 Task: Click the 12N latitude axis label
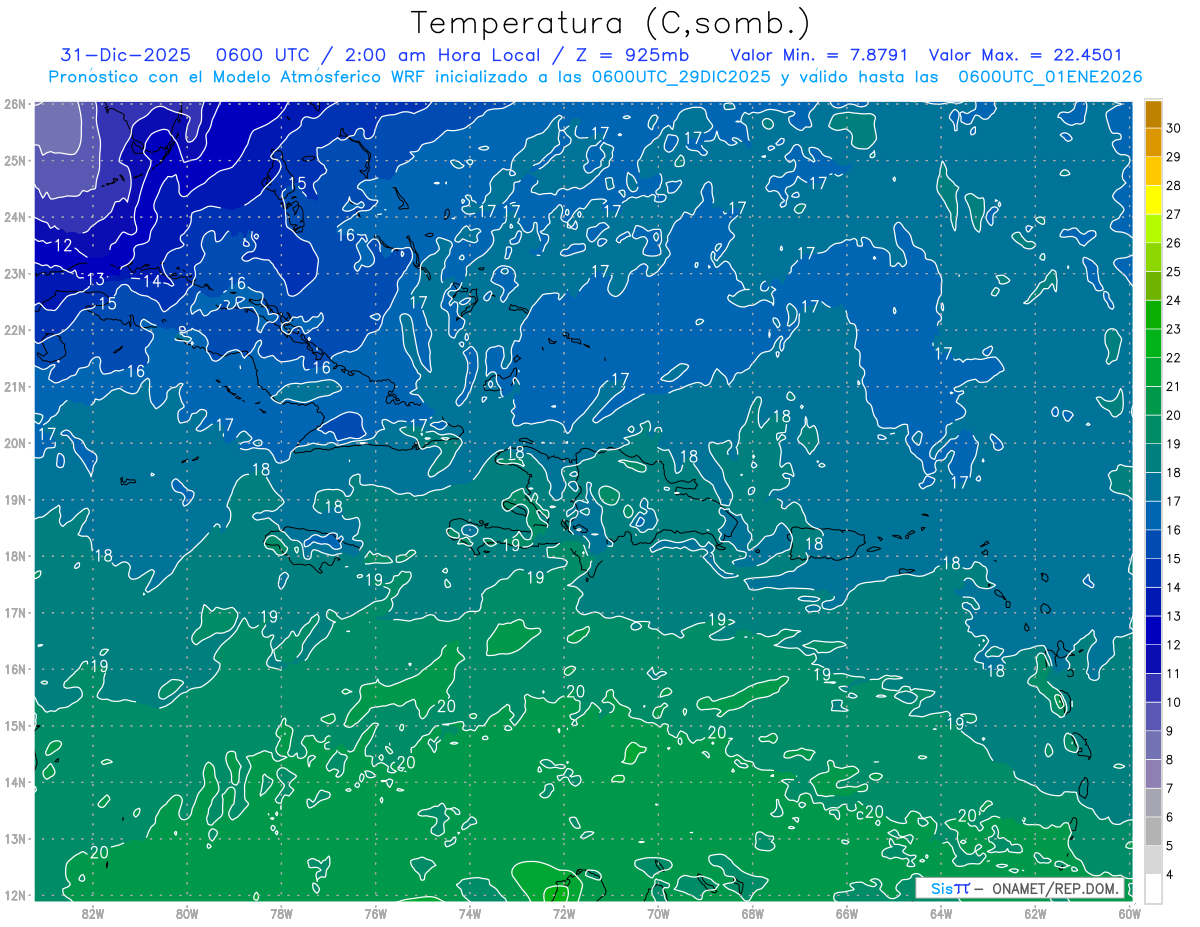click(x=14, y=895)
